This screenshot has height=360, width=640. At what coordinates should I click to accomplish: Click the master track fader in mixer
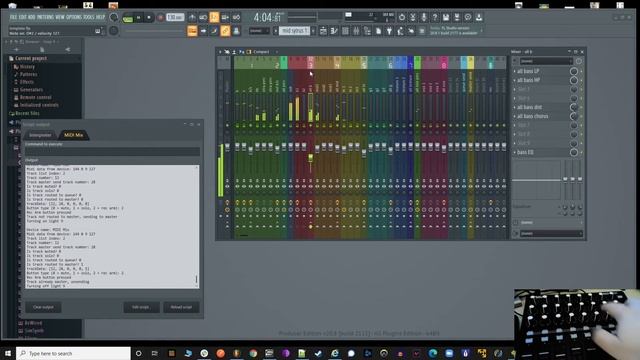(x=228, y=147)
